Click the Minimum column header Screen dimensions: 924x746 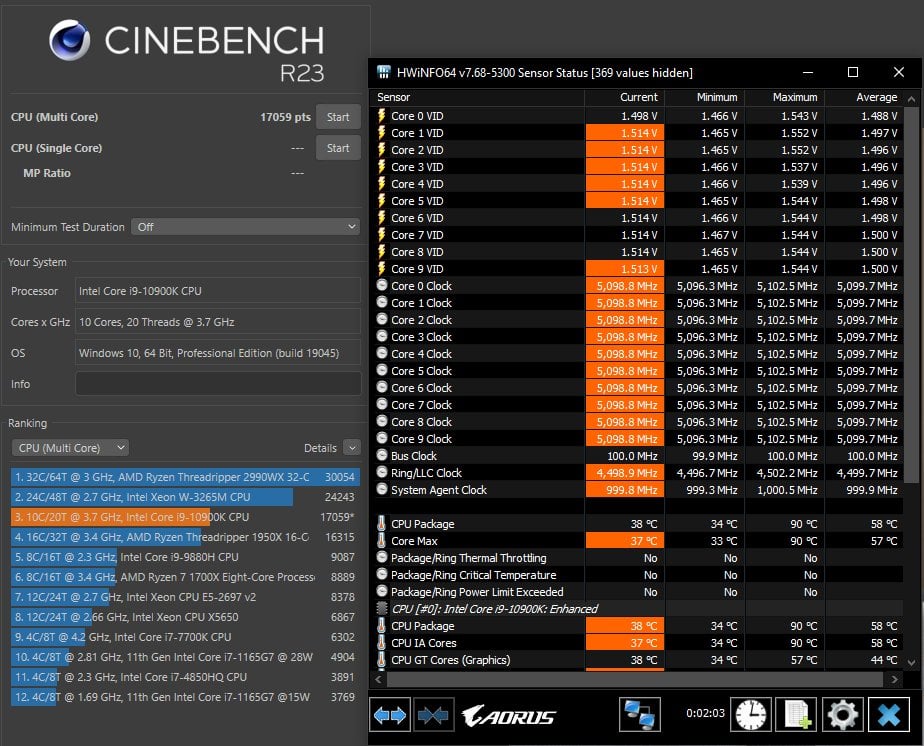click(705, 97)
